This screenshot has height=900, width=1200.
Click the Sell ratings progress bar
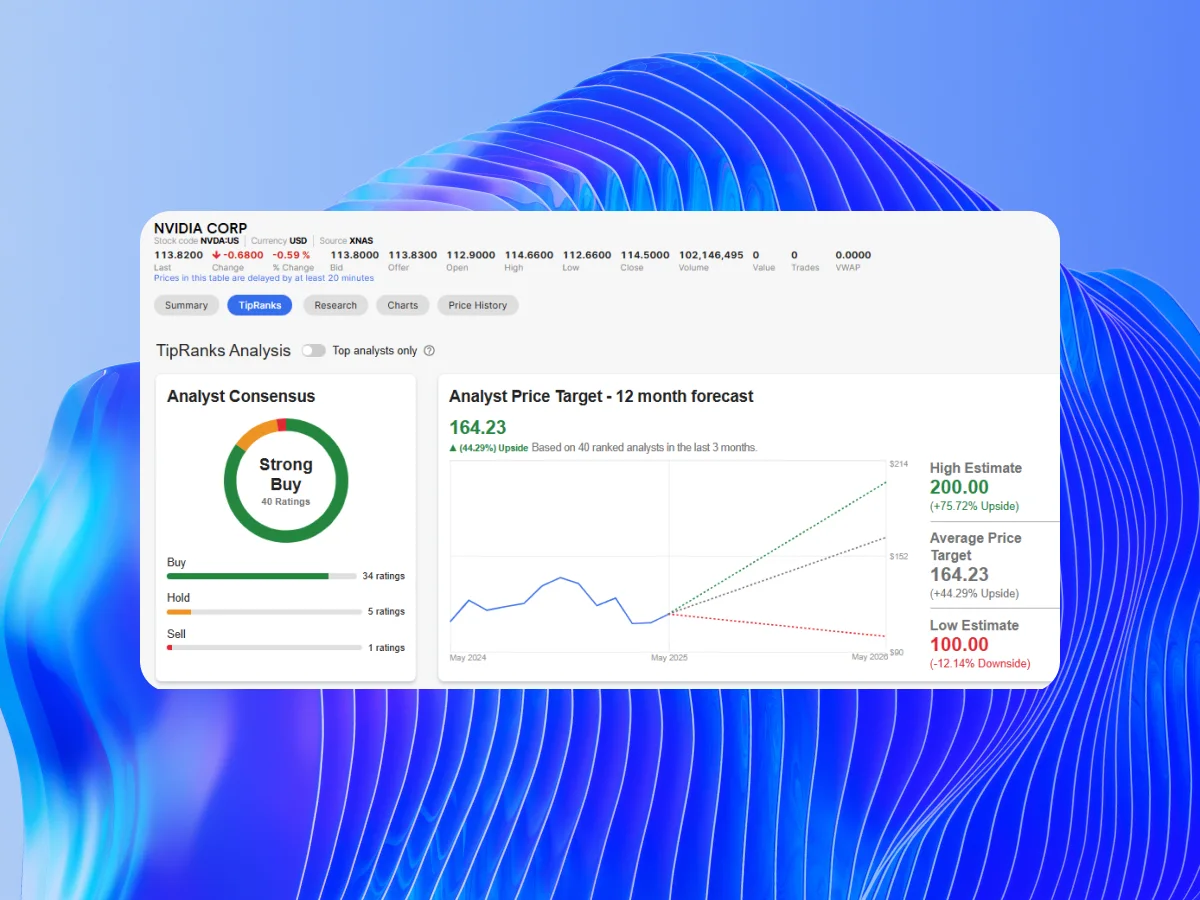(x=262, y=647)
